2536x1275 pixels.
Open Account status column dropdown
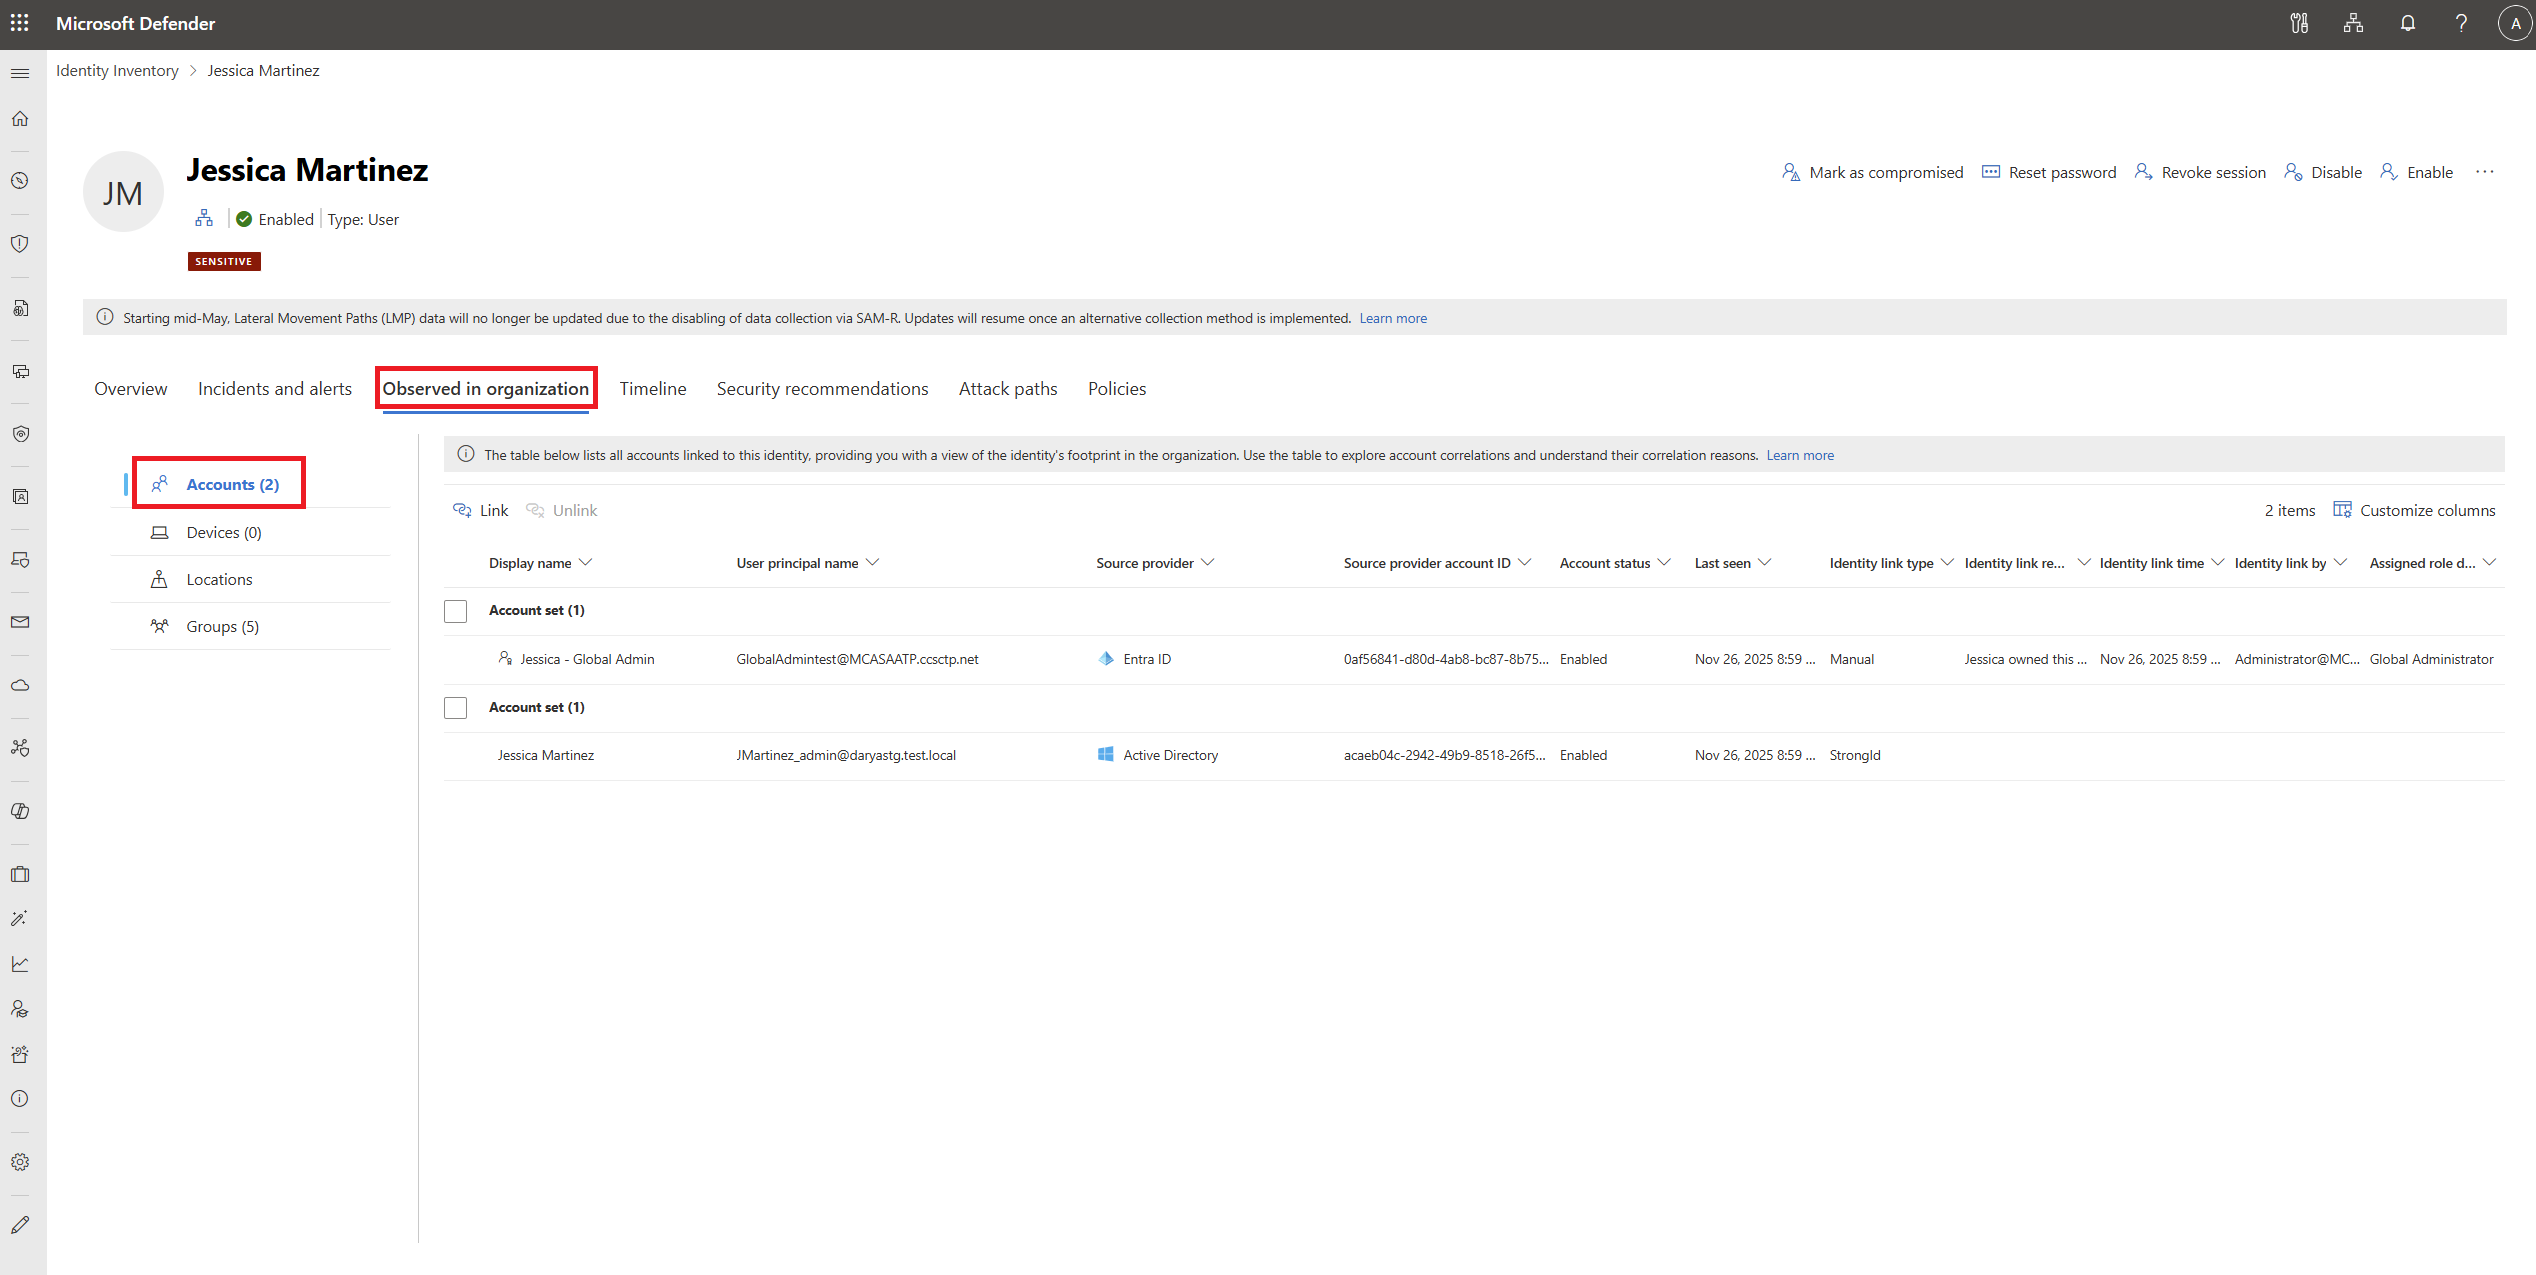pos(1664,563)
